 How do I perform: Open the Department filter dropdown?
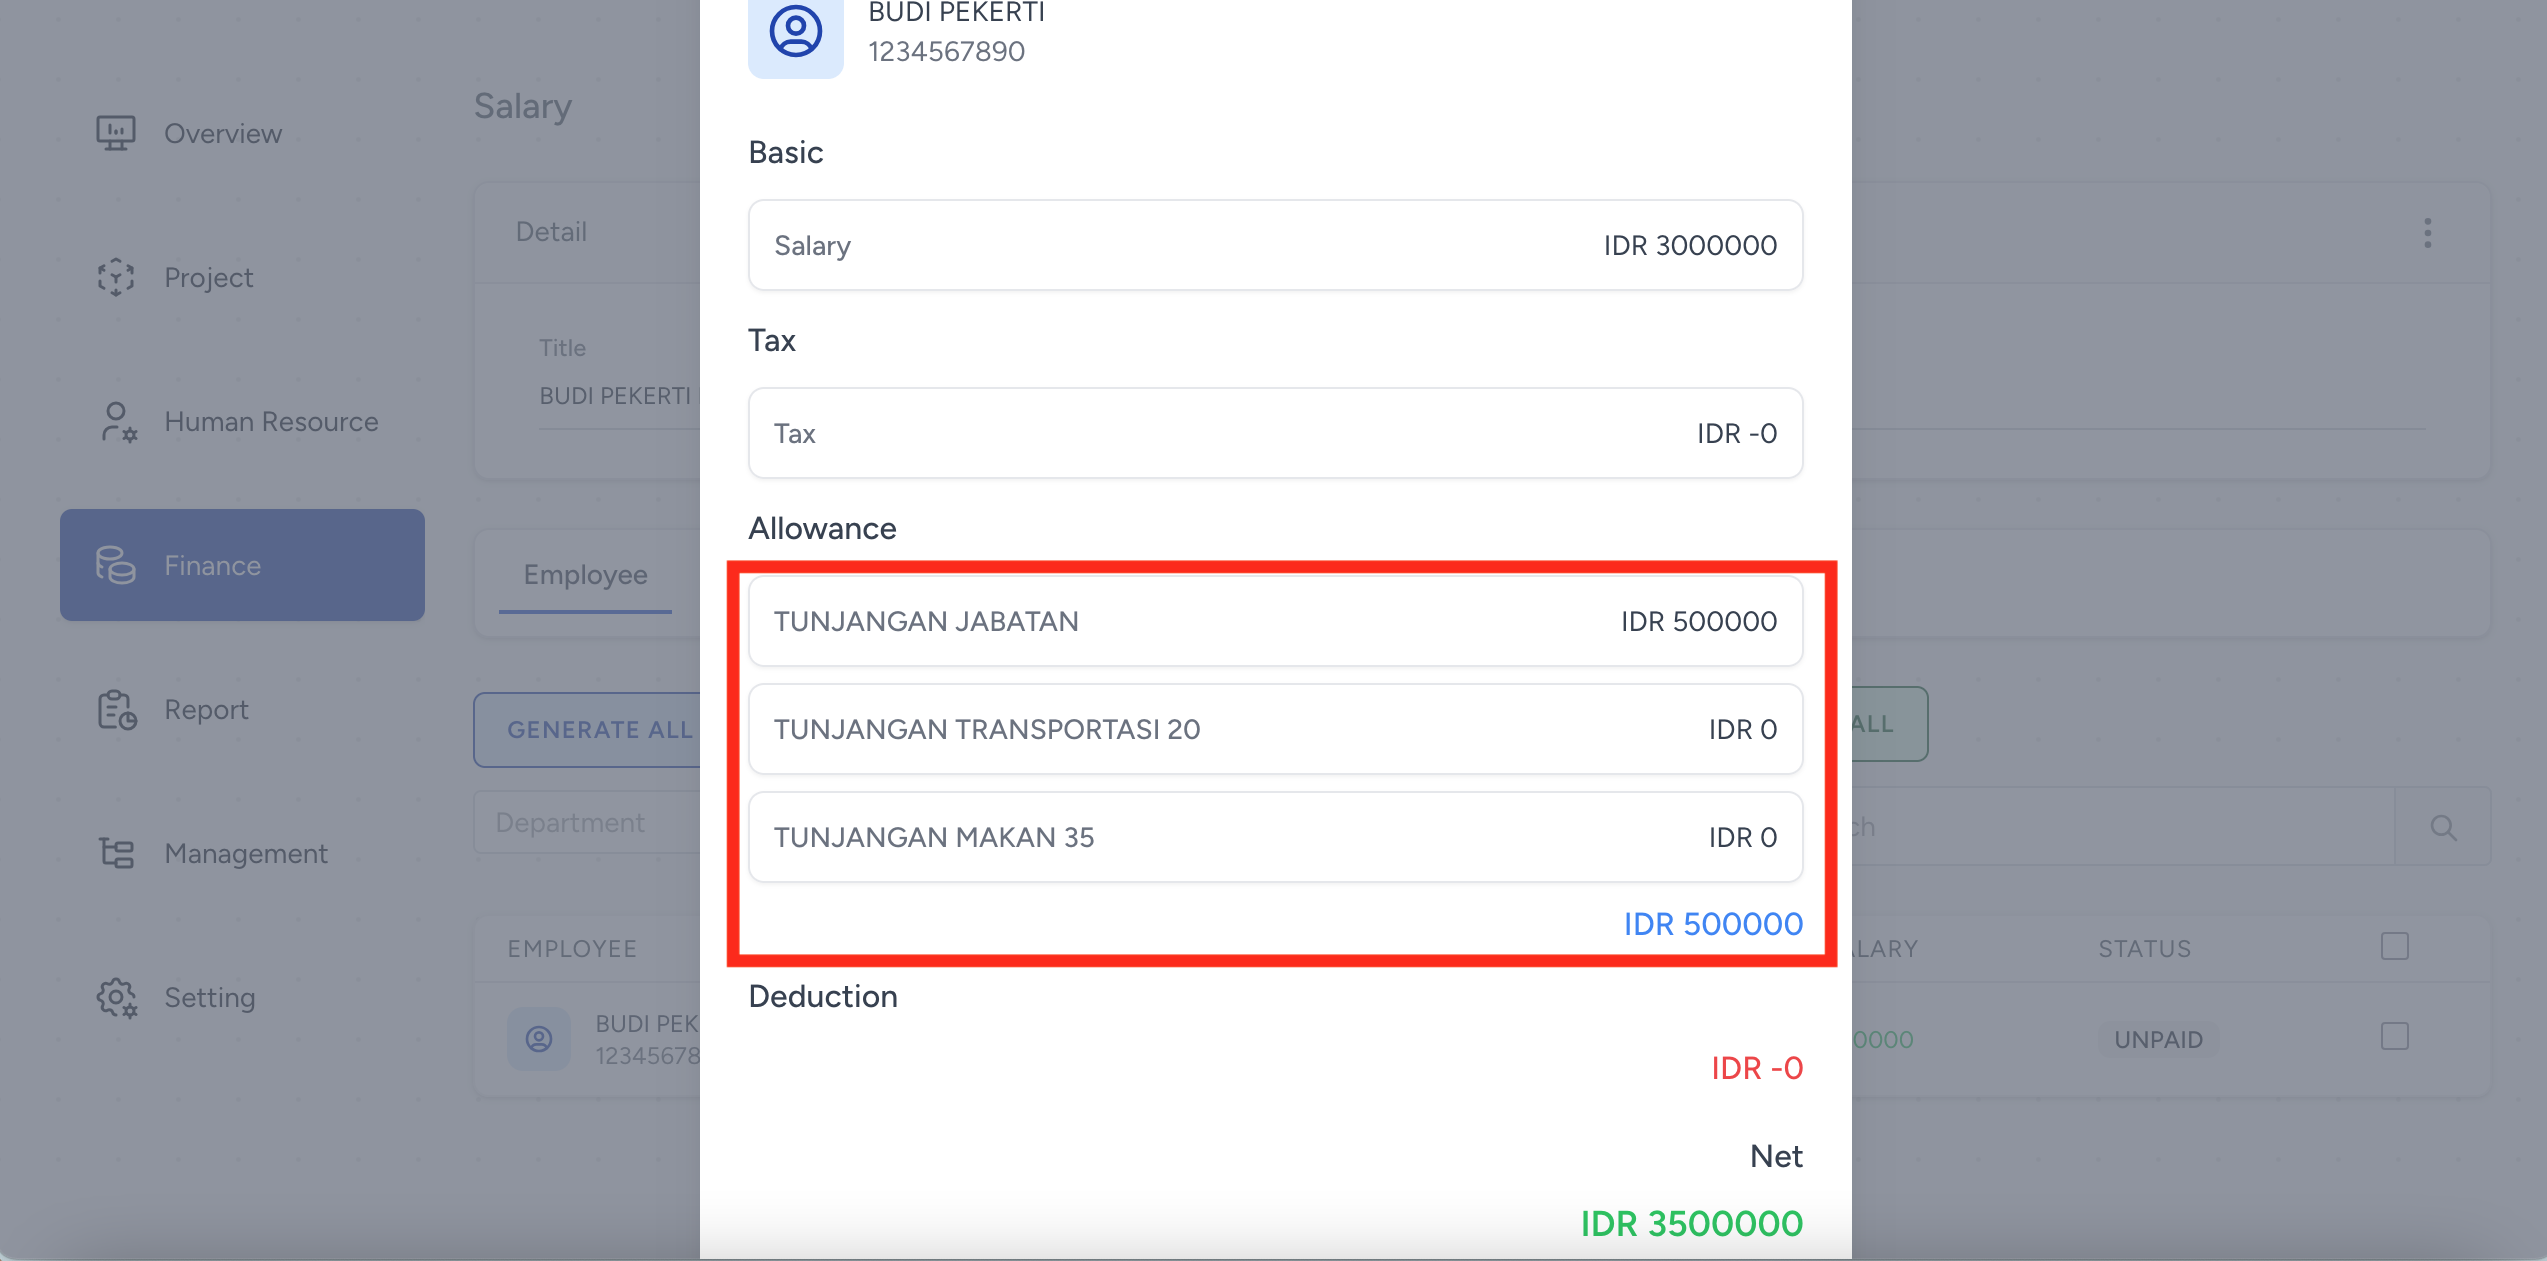click(587, 823)
